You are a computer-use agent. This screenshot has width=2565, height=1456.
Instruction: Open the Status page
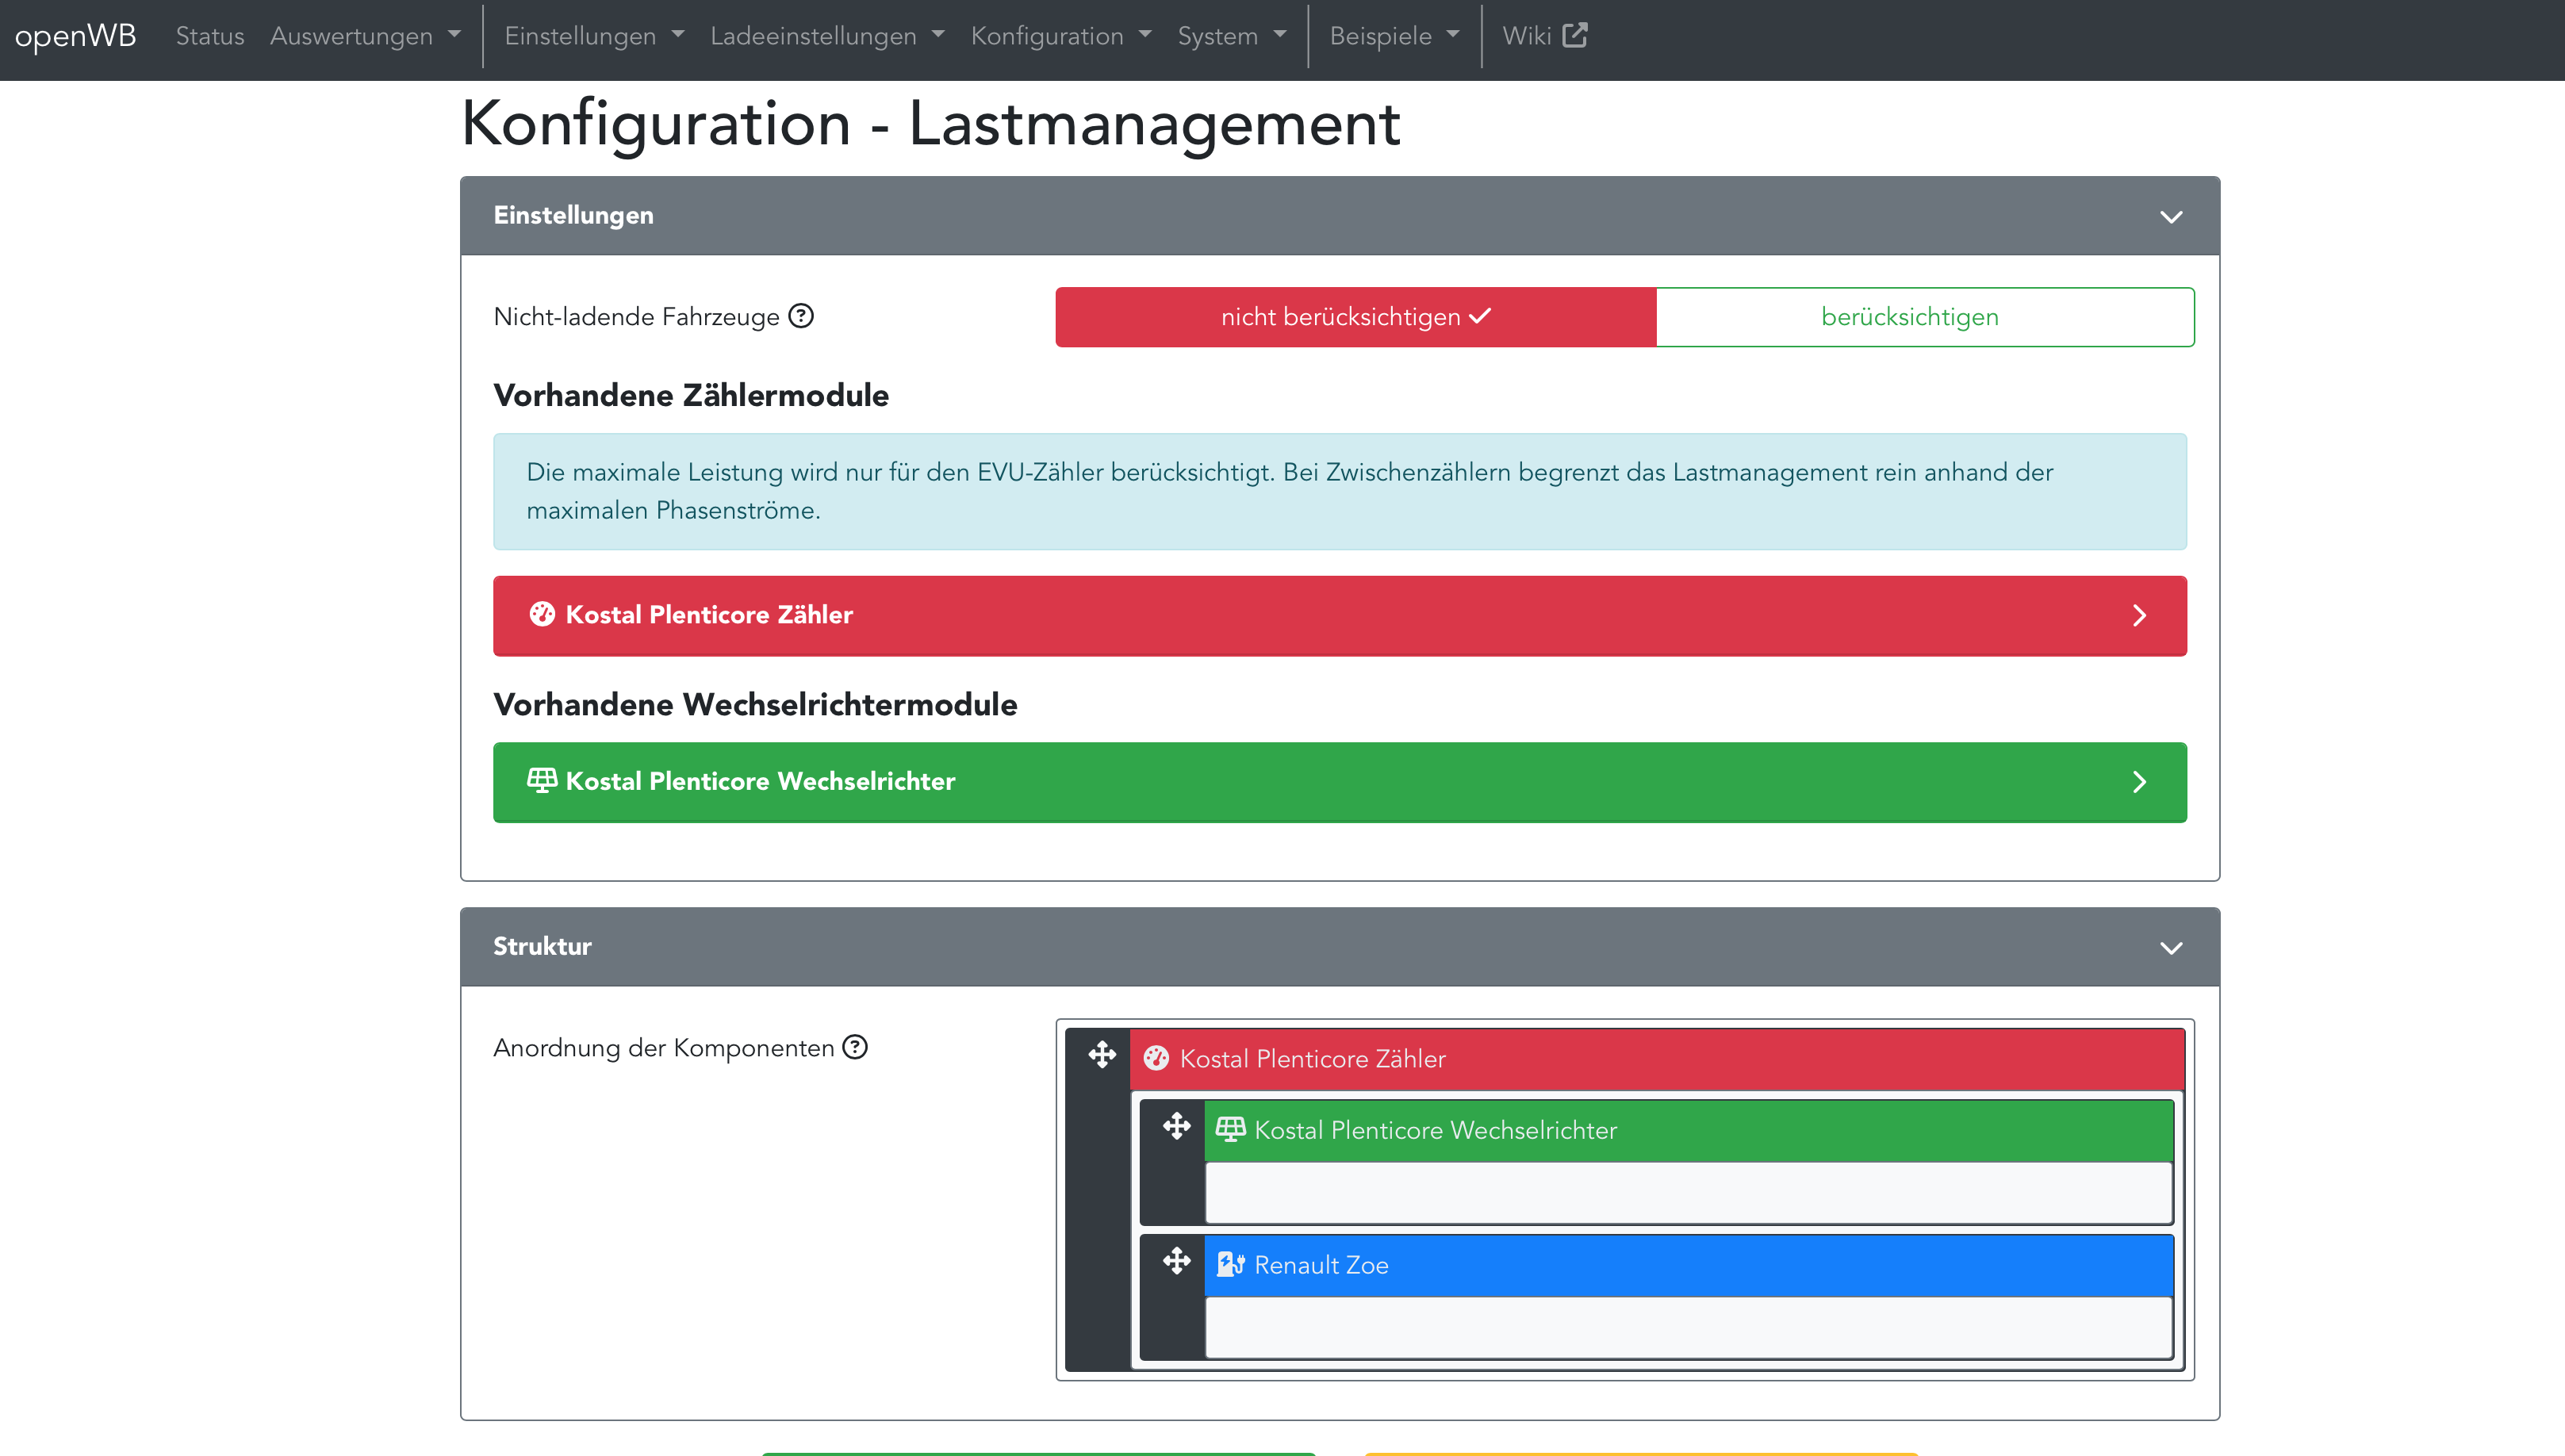tap(210, 36)
